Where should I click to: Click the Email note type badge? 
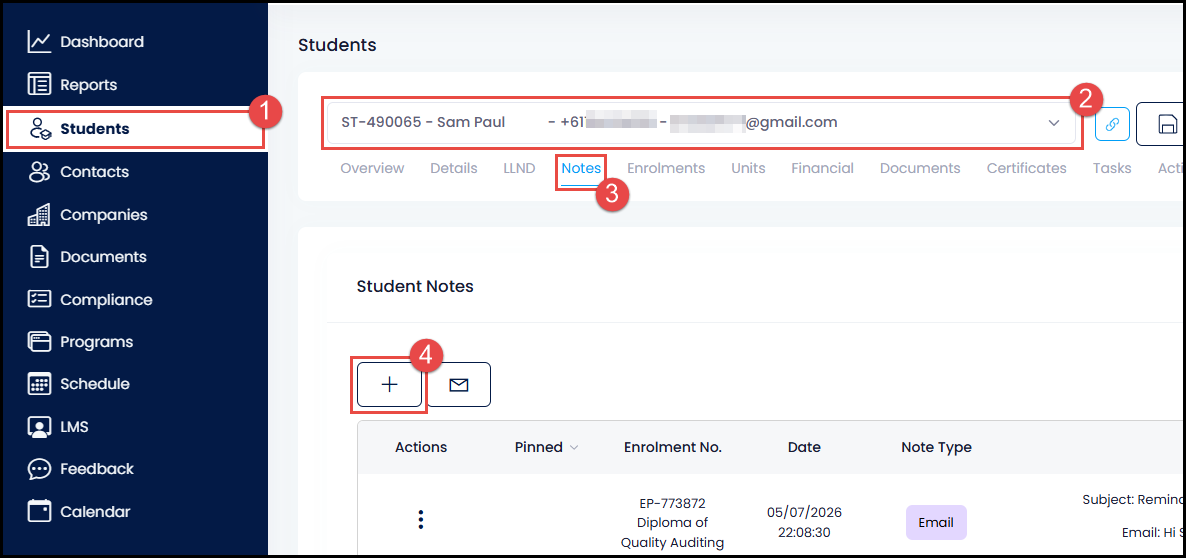[936, 522]
